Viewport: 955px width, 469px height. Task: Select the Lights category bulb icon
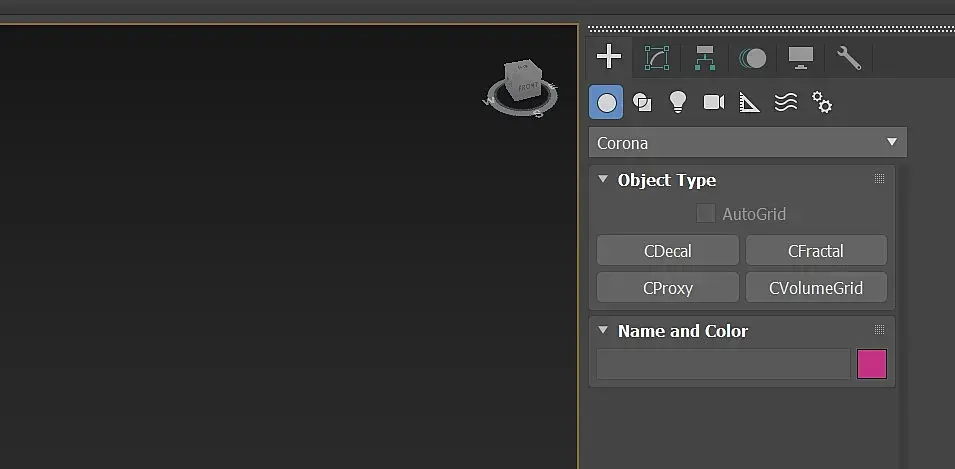pyautogui.click(x=677, y=102)
